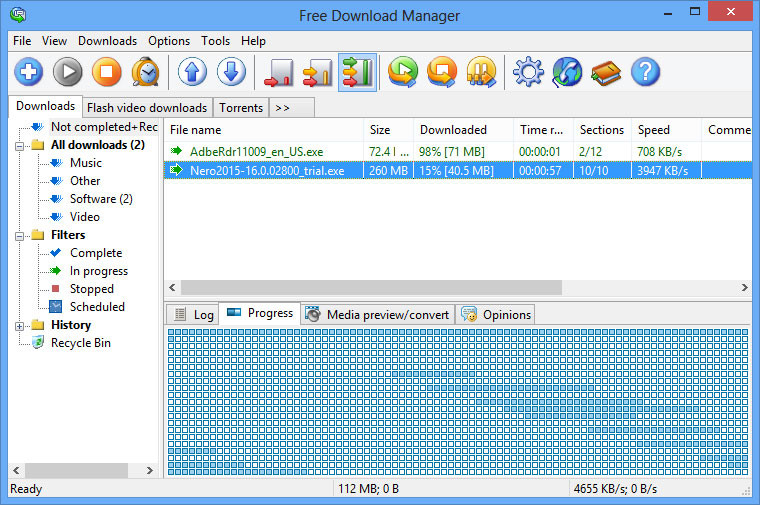
Task: Open the Log tab
Action: (x=193, y=315)
